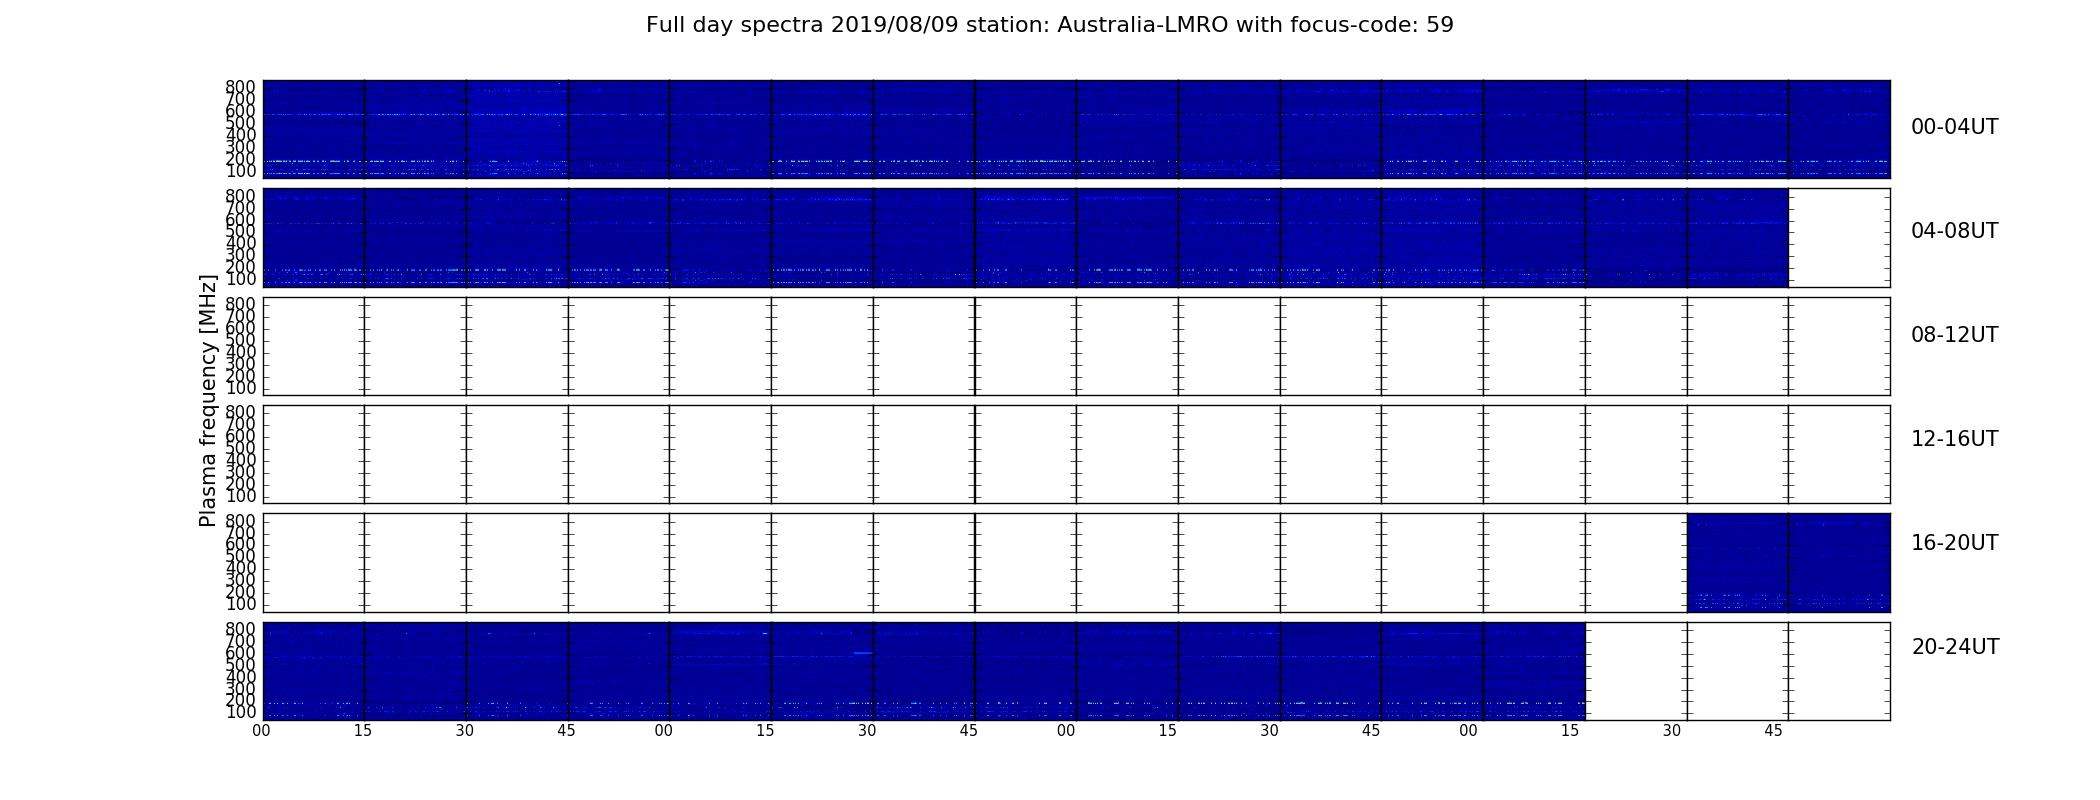Click the '800' tick label of 00-04UT panel
Image resolution: width=2100 pixels, height=800 pixels.
(240, 87)
